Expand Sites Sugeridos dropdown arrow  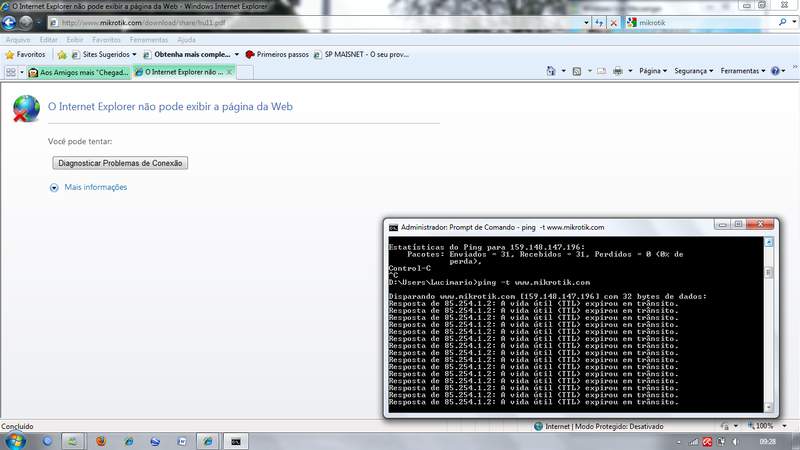134,55
